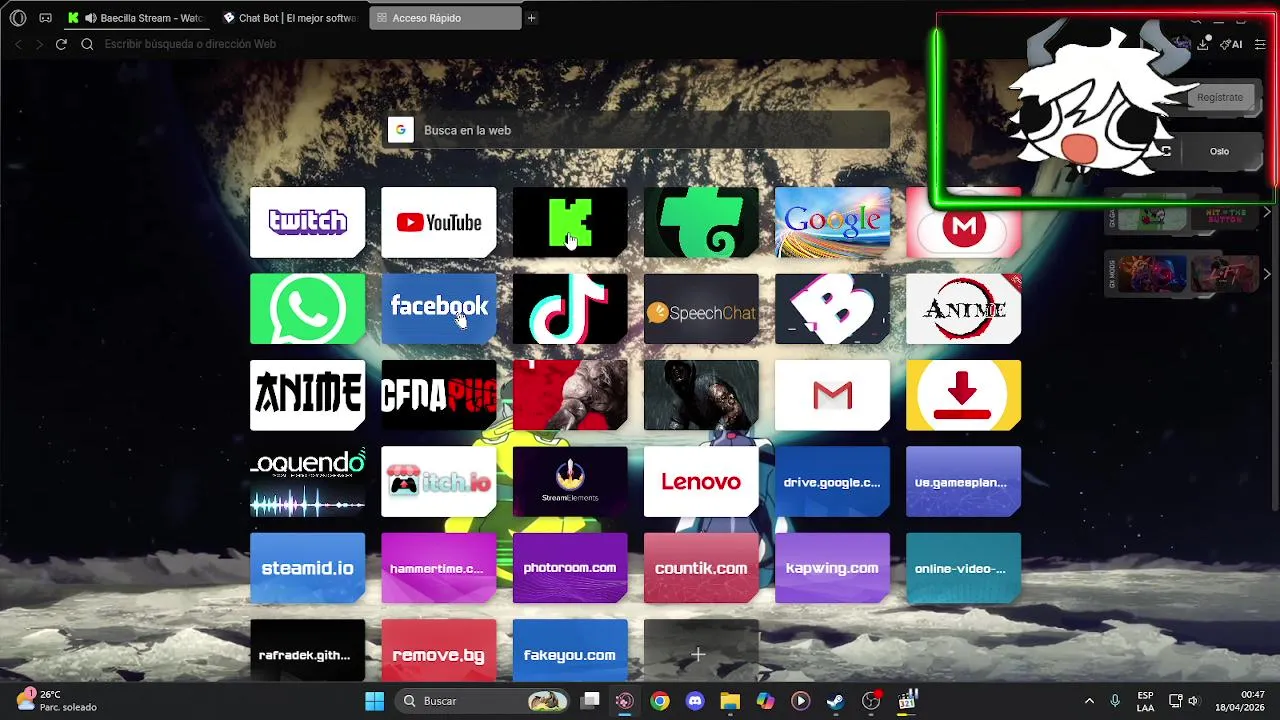Open the downloads icon in the toolbar
Image resolution: width=1280 pixels, height=720 pixels.
1203,44
